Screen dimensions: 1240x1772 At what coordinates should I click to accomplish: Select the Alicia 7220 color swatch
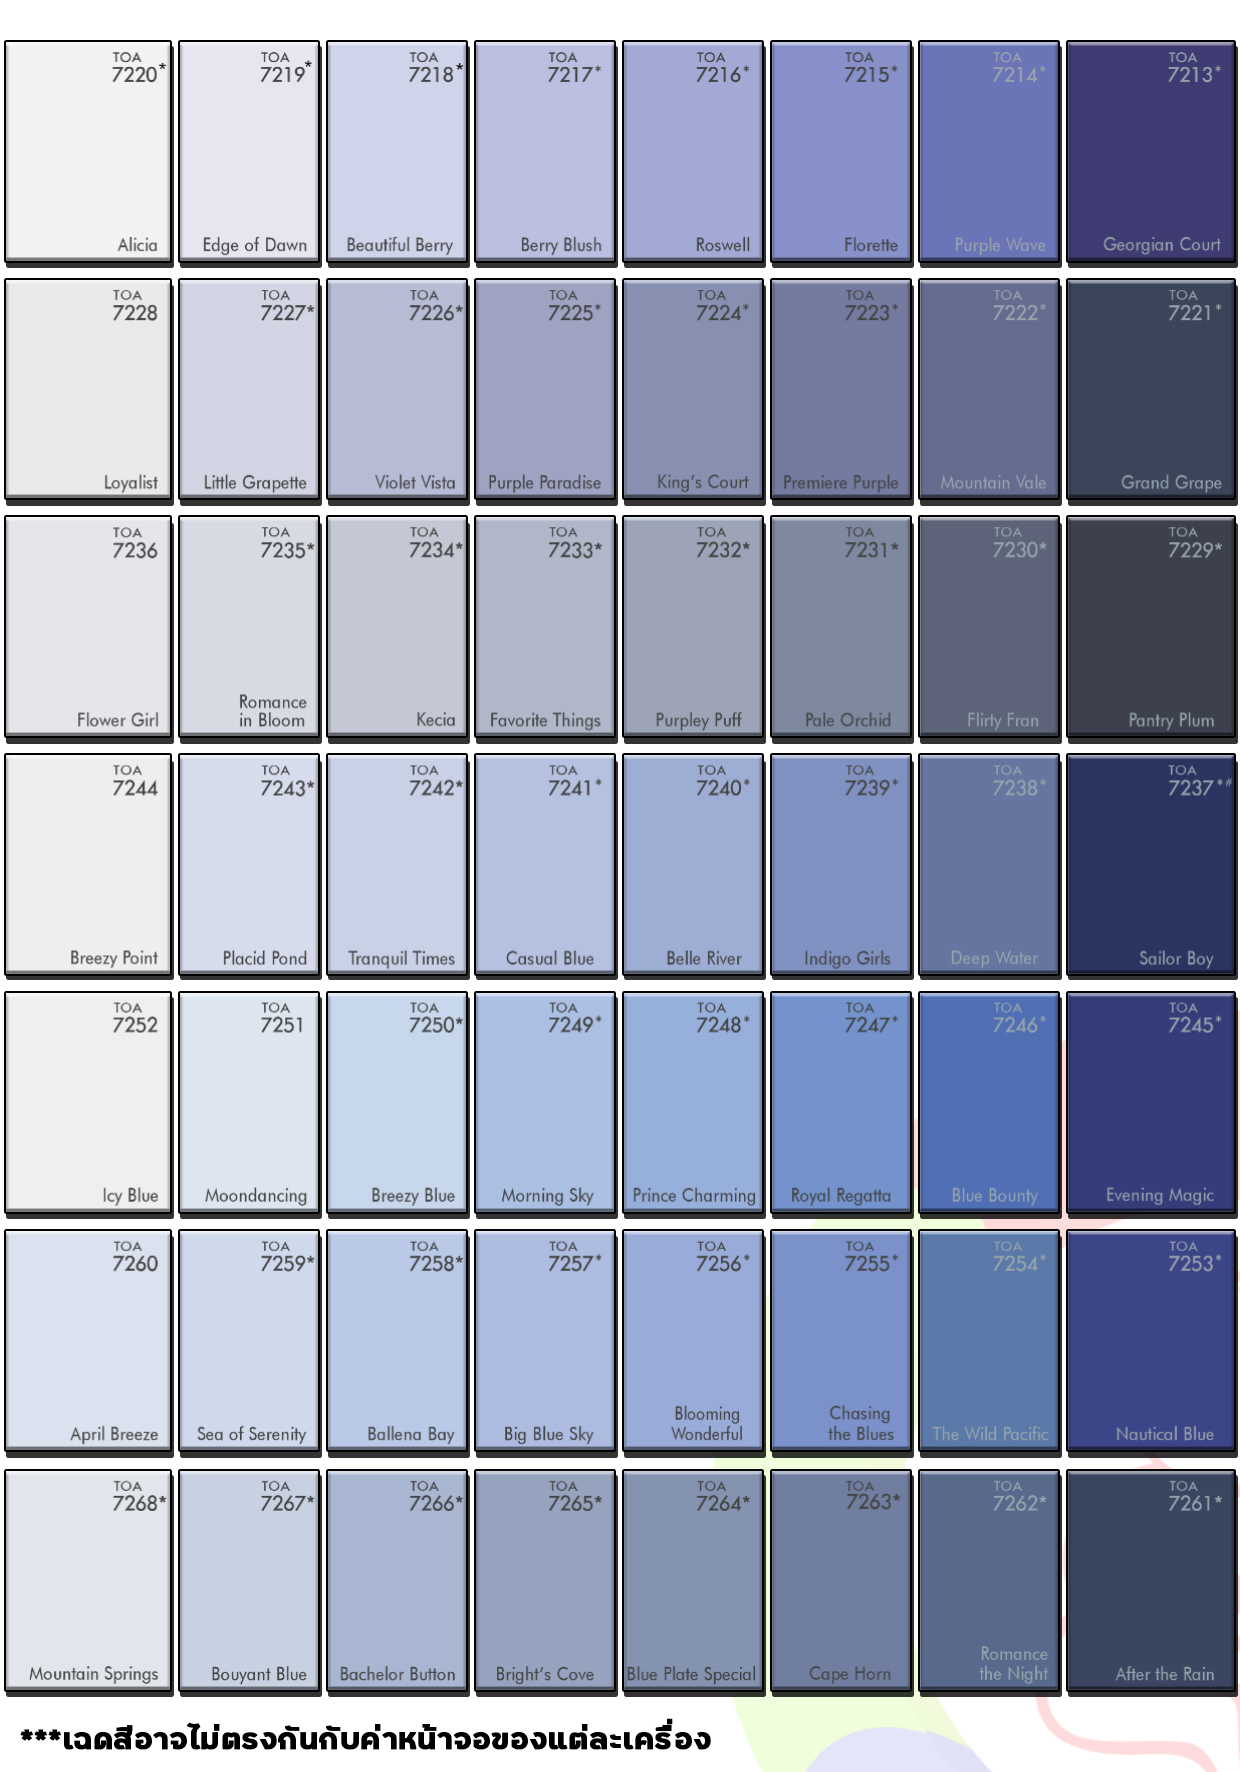[x=88, y=152]
